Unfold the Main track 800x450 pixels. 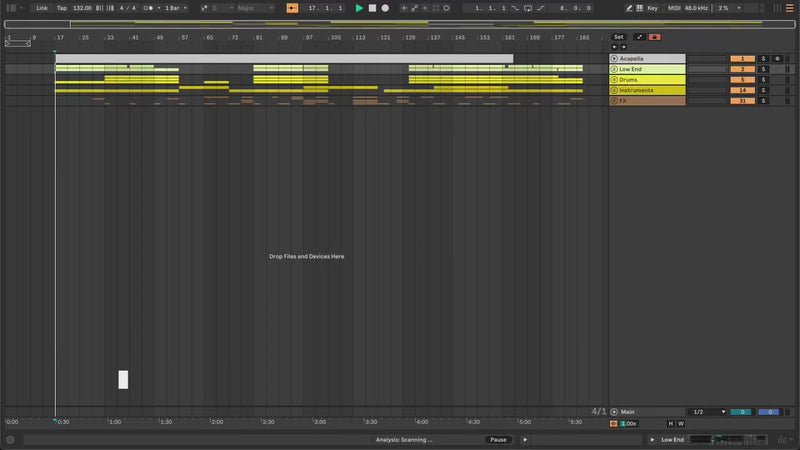pyautogui.click(x=614, y=412)
